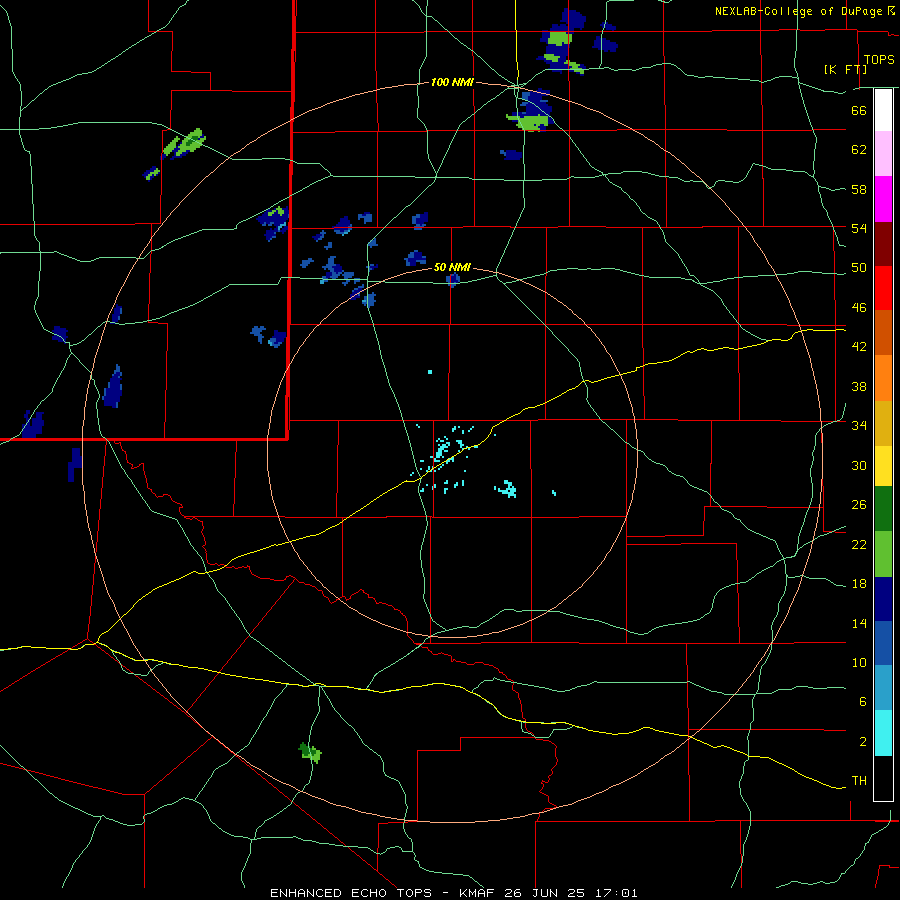Viewport: 900px width, 900px height.
Task: Click the gold legend swatch below 38
Action: pyautogui.click(x=883, y=423)
